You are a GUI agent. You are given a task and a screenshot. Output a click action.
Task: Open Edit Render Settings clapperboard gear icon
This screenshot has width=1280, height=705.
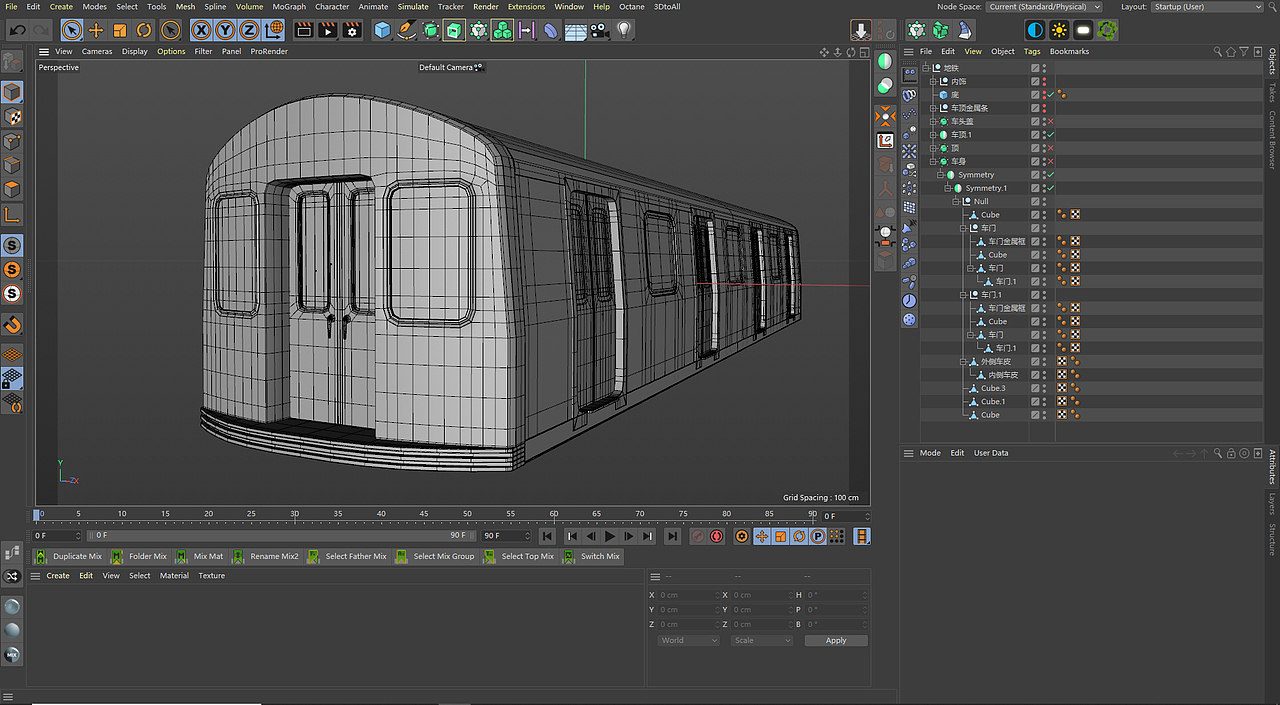tap(352, 30)
